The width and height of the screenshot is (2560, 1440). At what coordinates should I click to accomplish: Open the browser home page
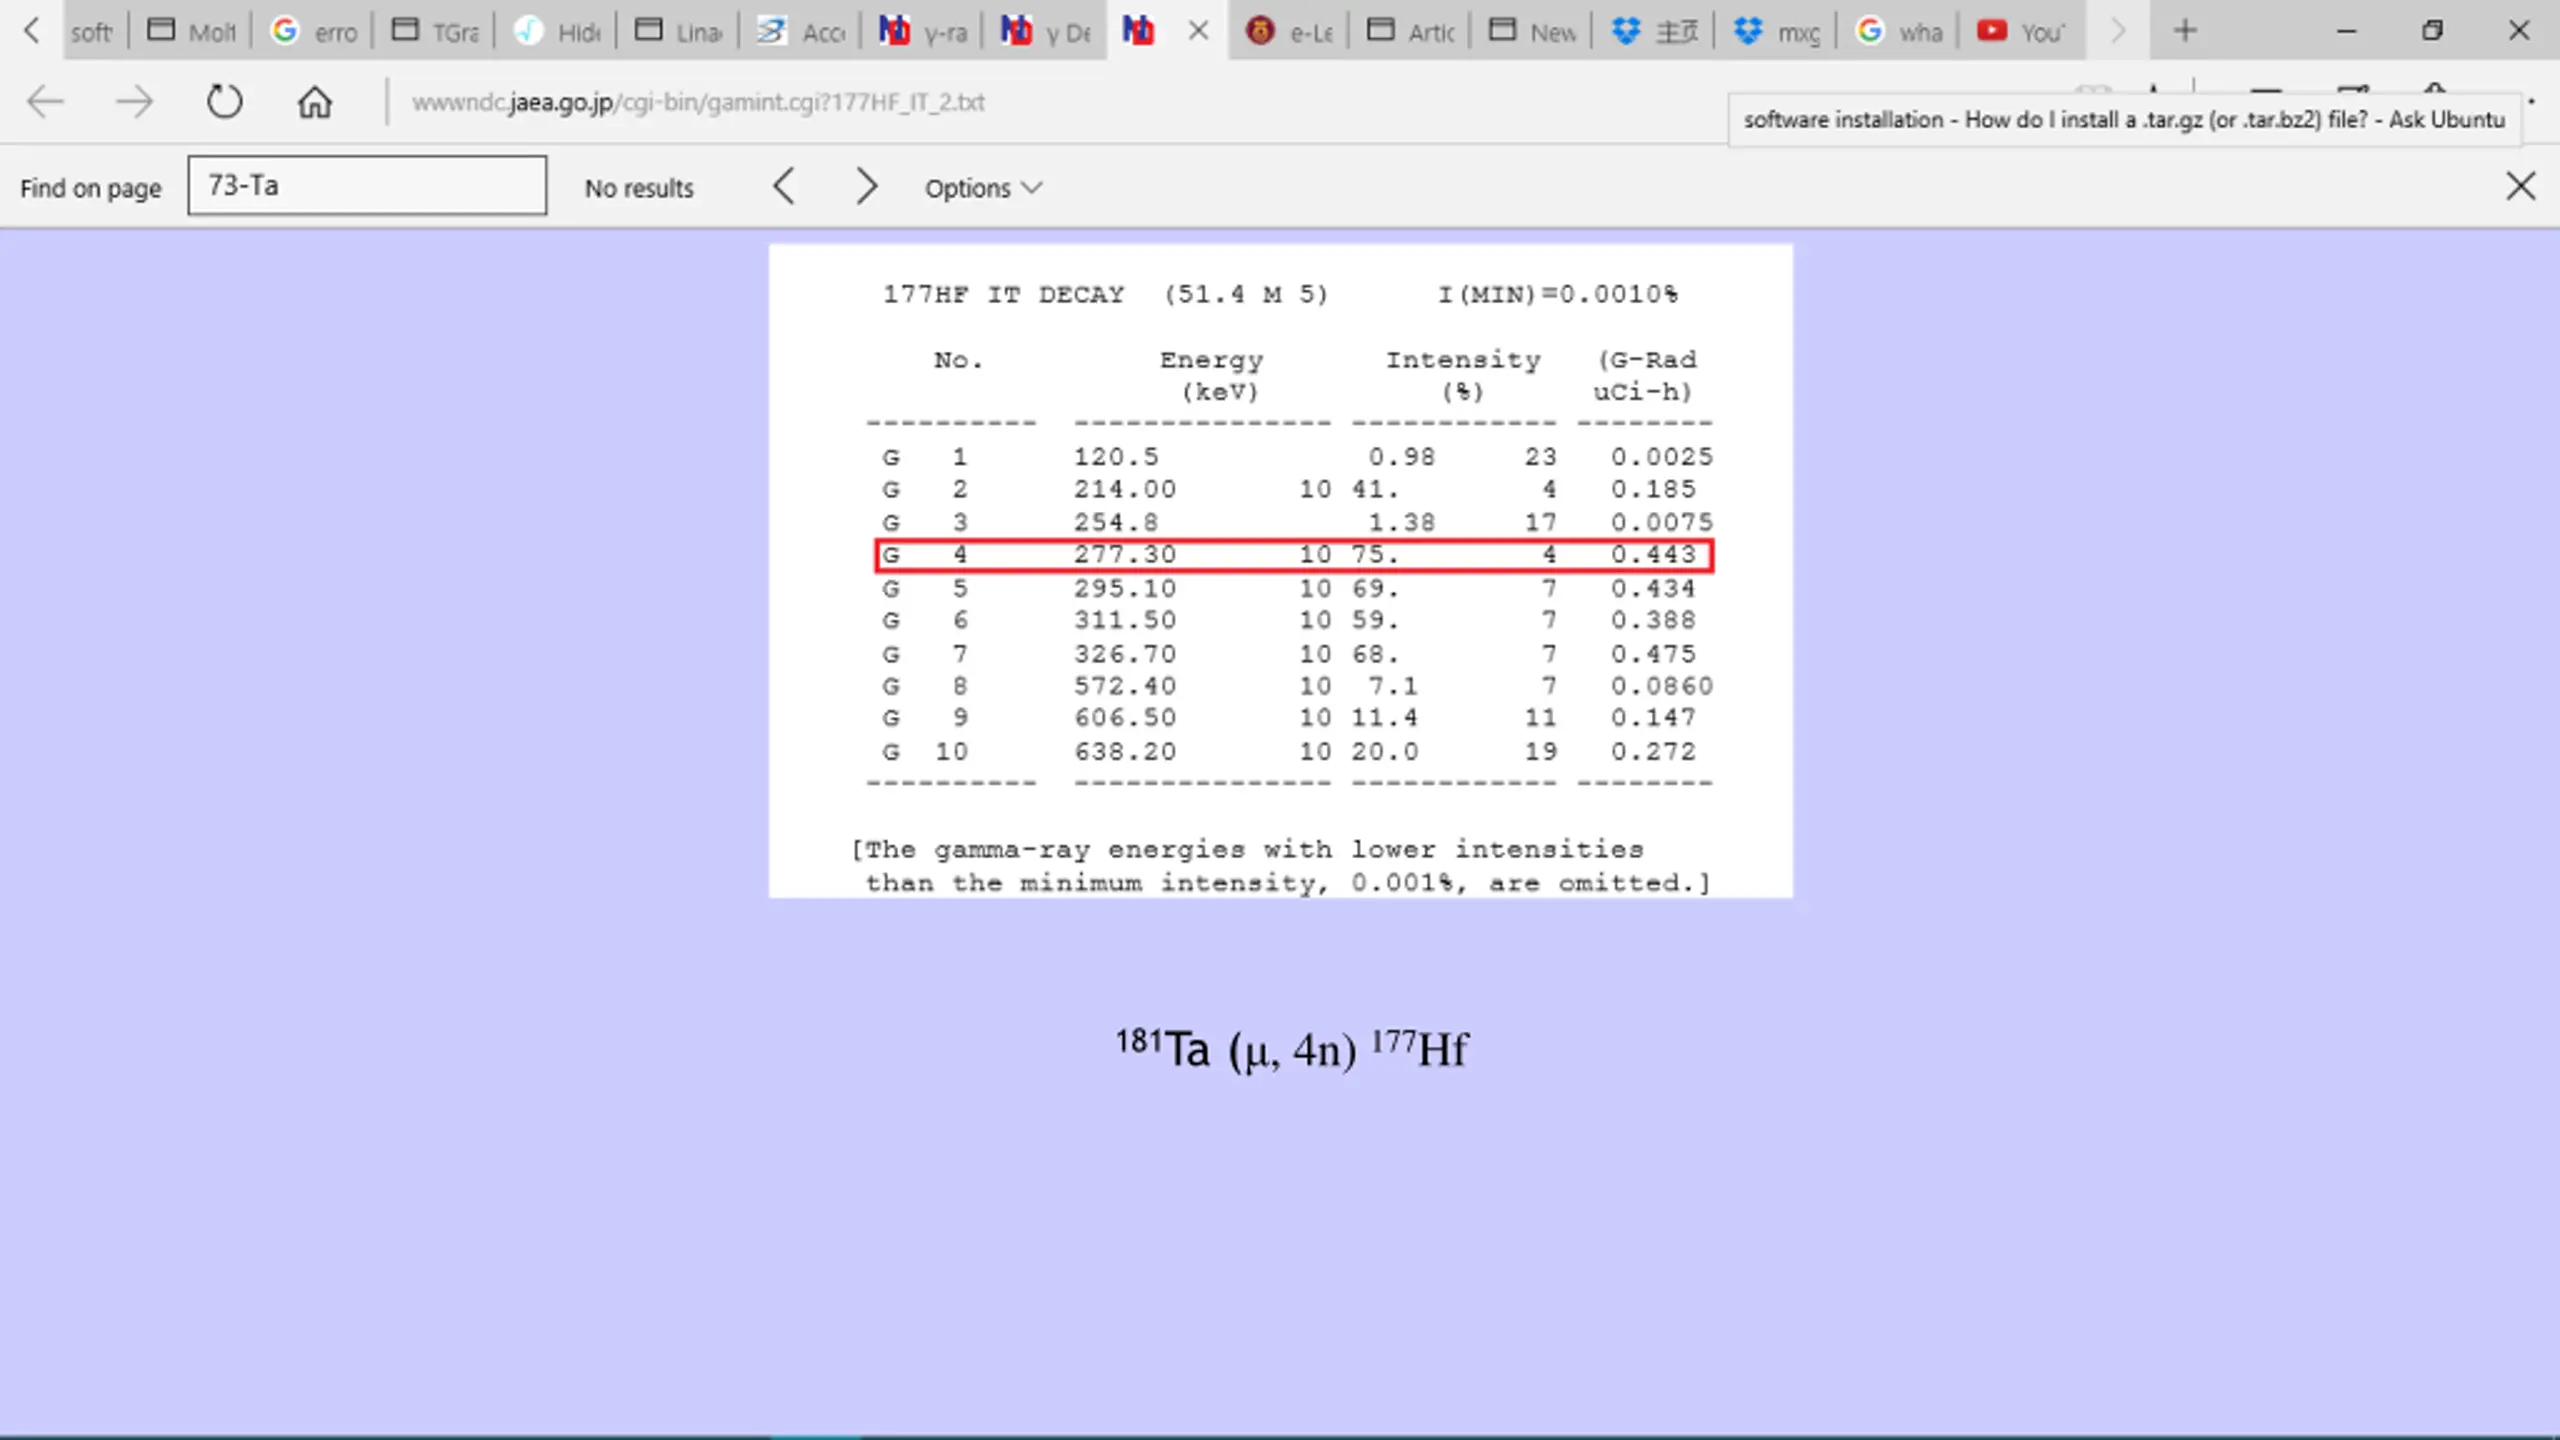(315, 102)
